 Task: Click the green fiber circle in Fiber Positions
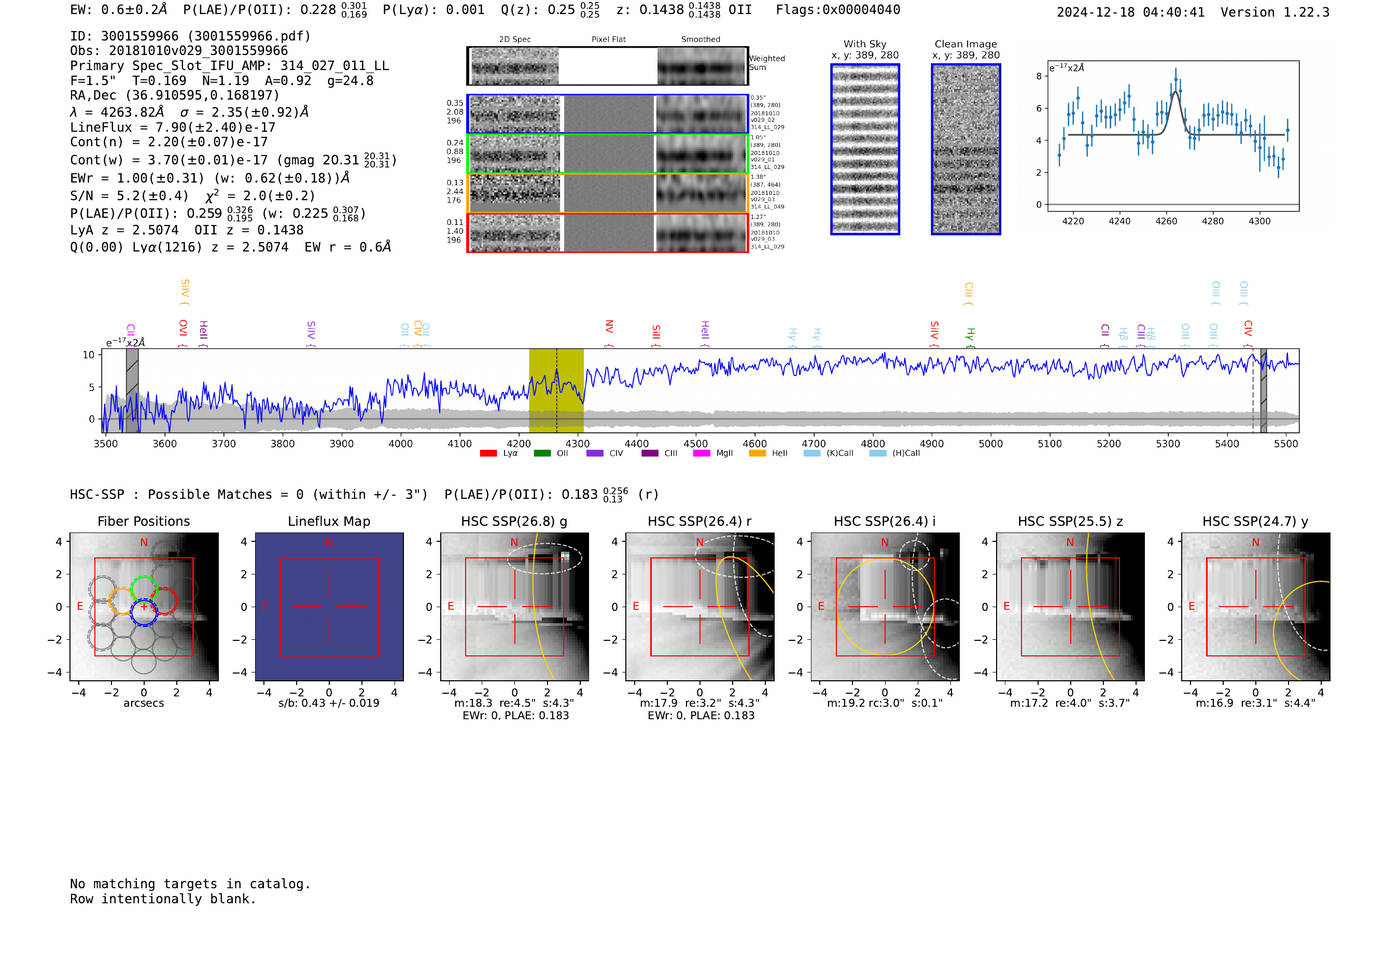click(x=144, y=589)
